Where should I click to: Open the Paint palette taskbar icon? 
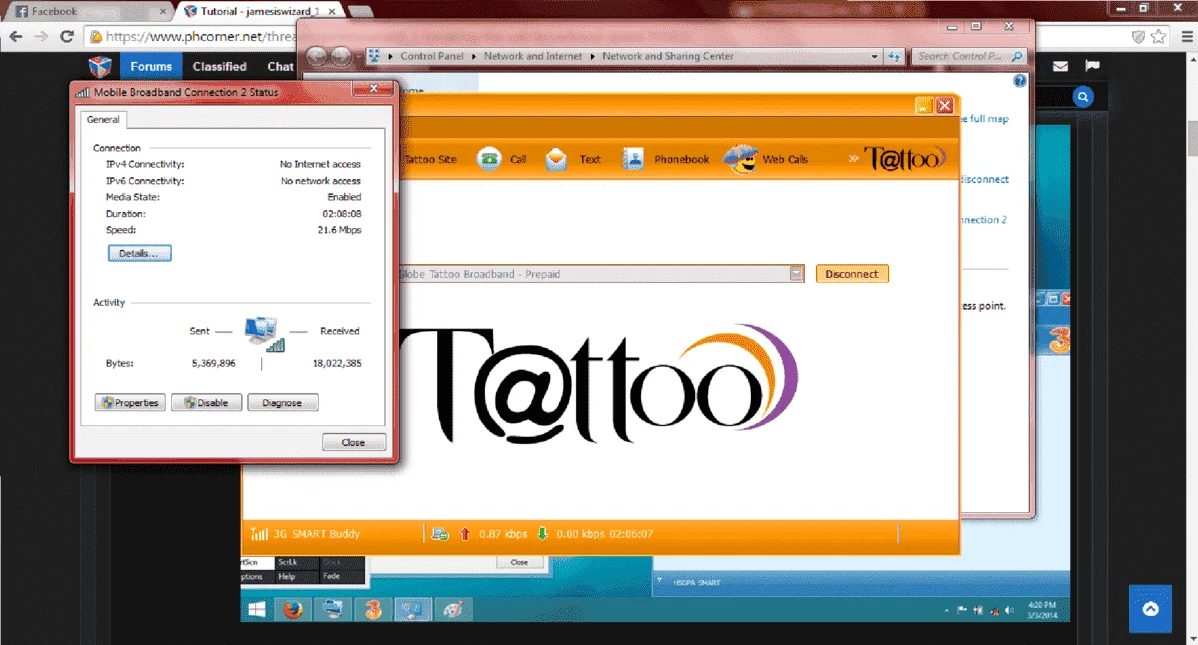[452, 609]
